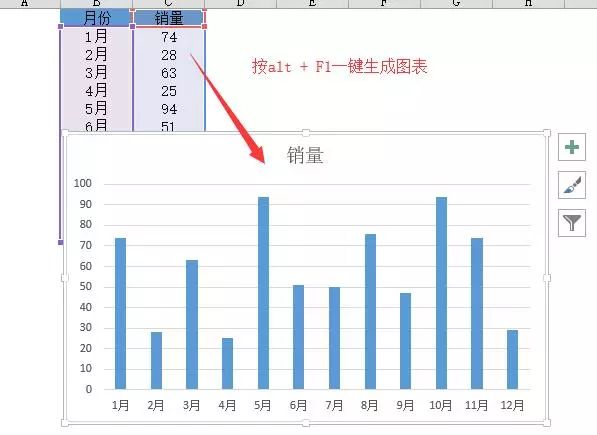Viewport: 597px width, 435px height.
Task: Click the chart's top-right resize handle
Action: [x=547, y=133]
